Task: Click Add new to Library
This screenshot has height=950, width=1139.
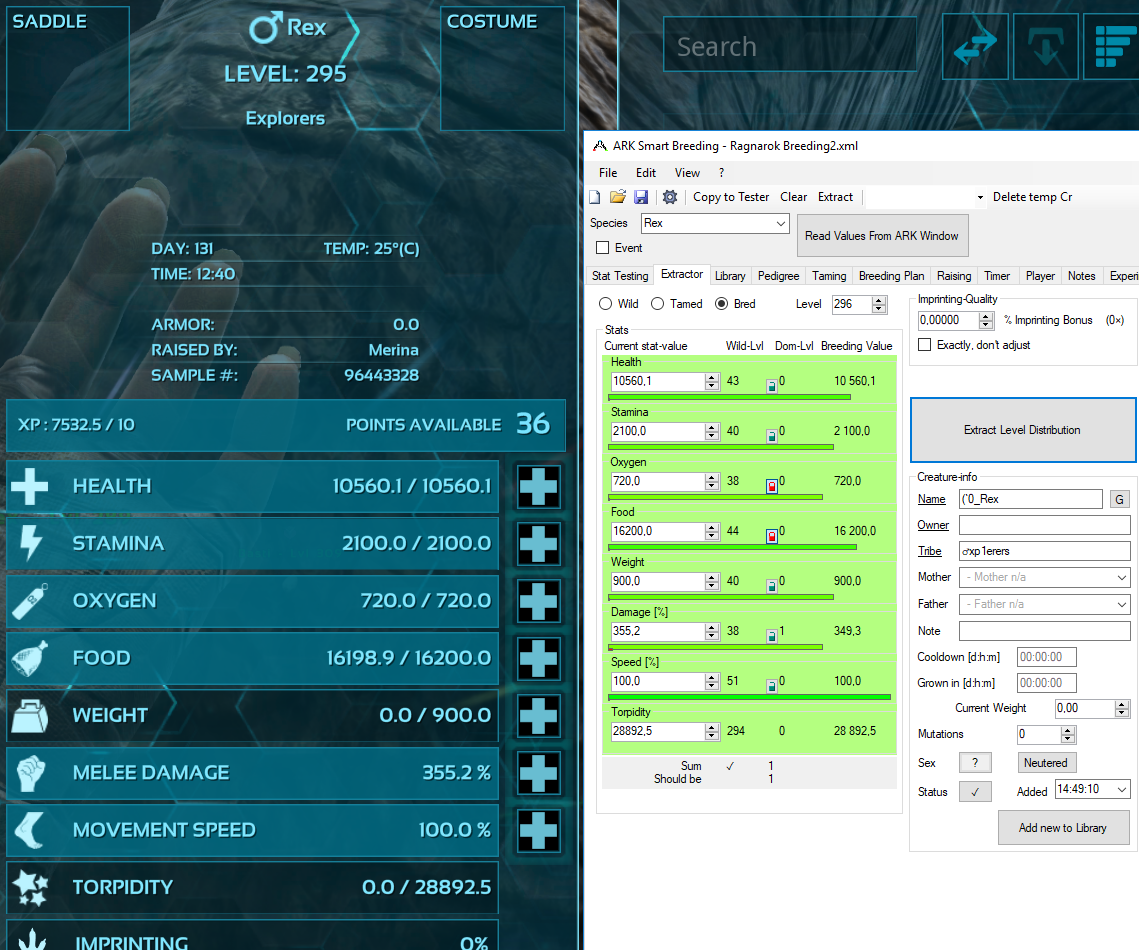Action: 1063,828
